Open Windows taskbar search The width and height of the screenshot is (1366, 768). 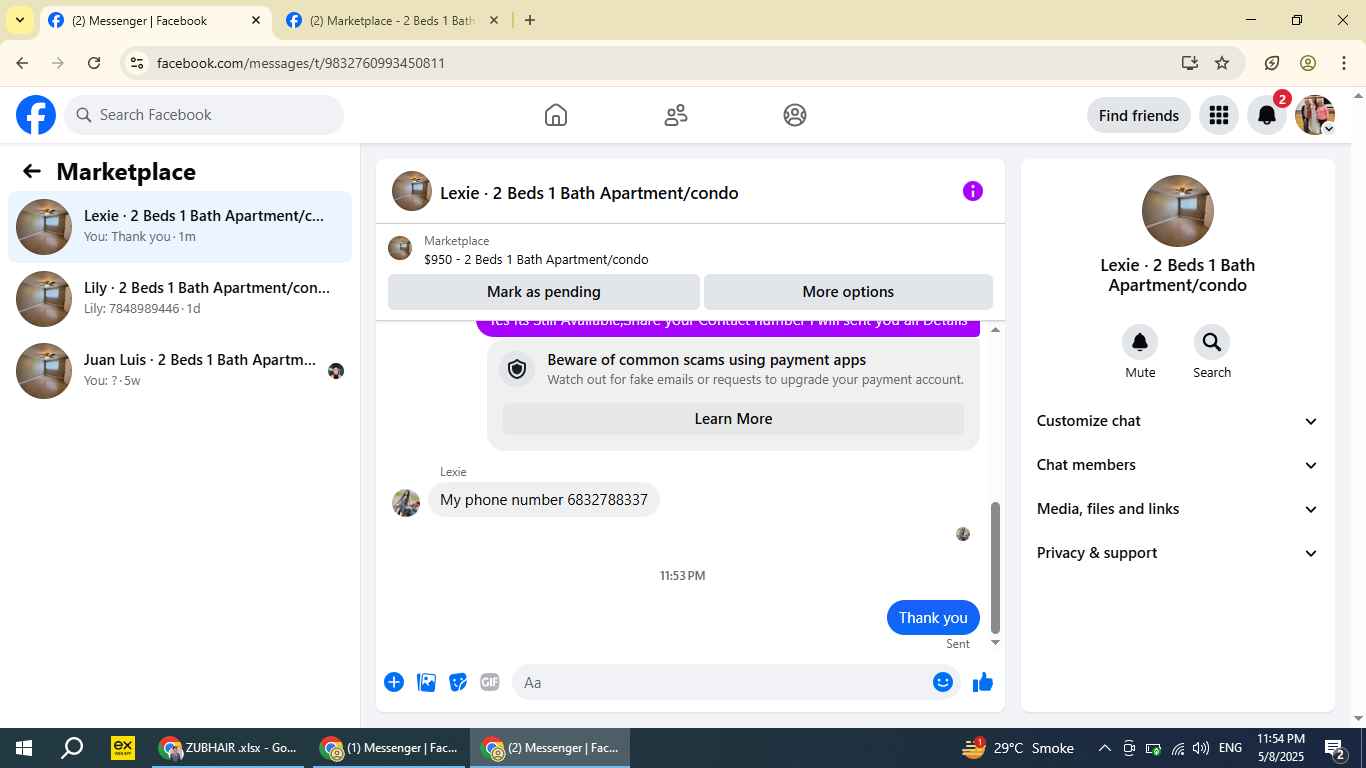(x=72, y=748)
